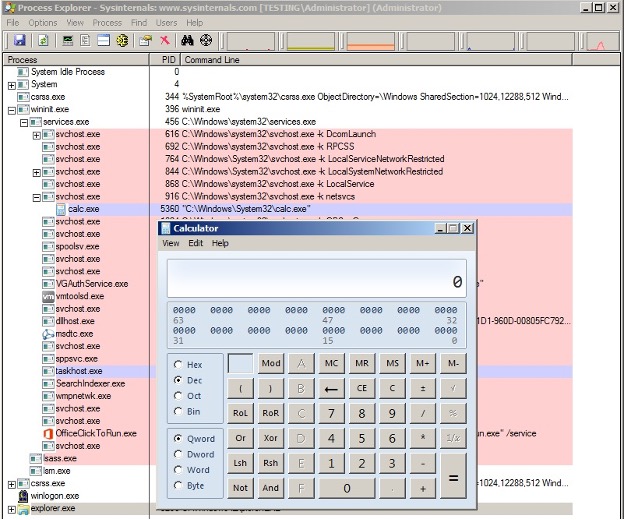Screen dimensions: 624x520
Task: Click the Refresh Now toolbar icon
Action: 43,40
